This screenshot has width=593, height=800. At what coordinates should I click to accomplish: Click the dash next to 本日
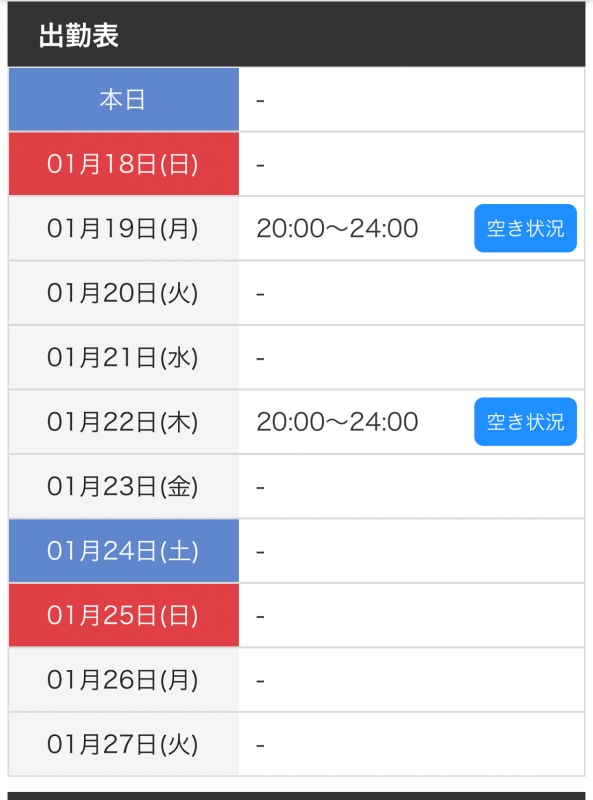click(x=260, y=99)
